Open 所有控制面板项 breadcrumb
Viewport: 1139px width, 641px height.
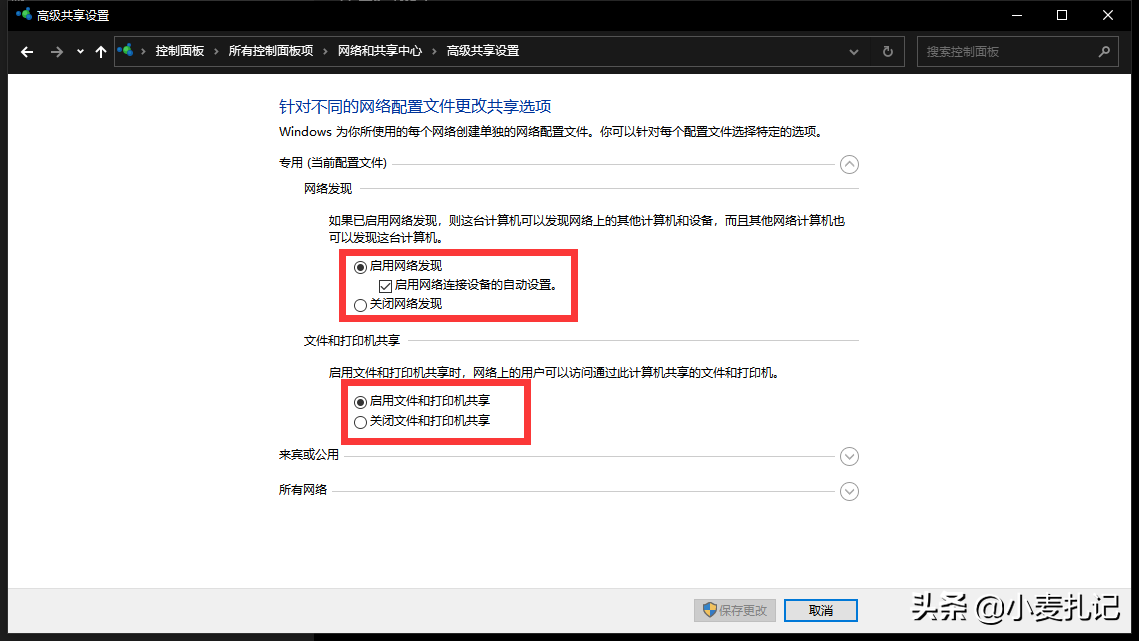(x=271, y=51)
